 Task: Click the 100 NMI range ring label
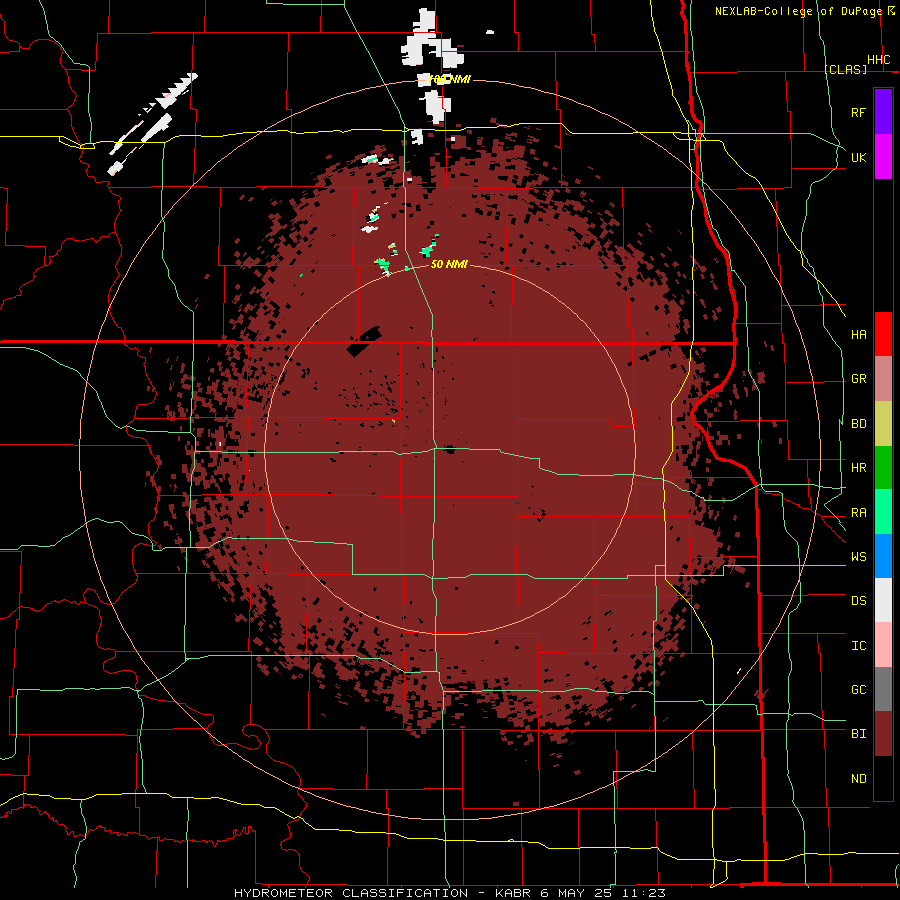449,80
